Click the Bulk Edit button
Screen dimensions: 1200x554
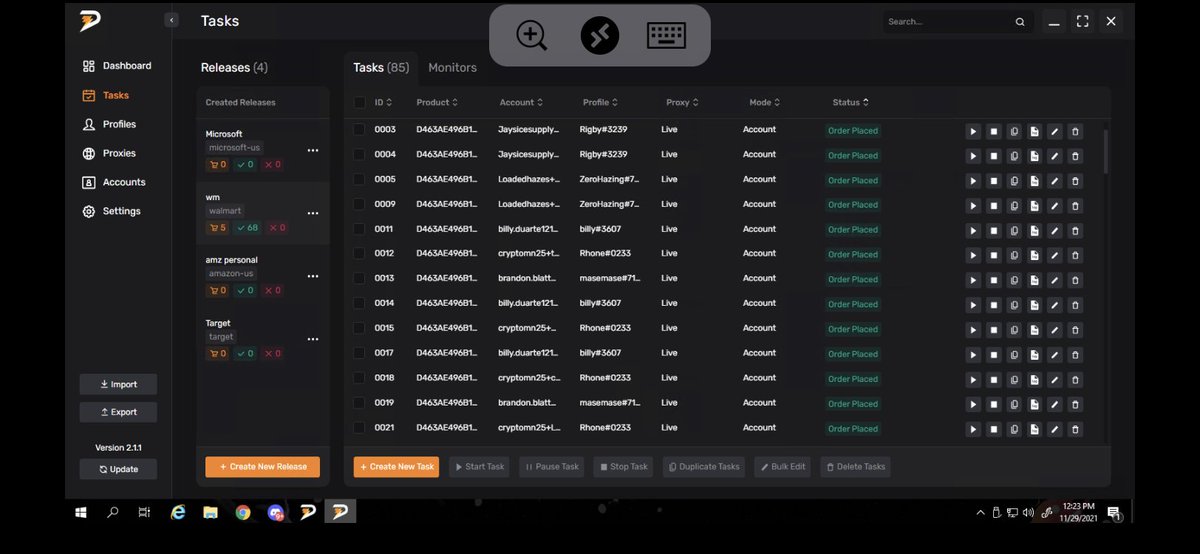(783, 467)
